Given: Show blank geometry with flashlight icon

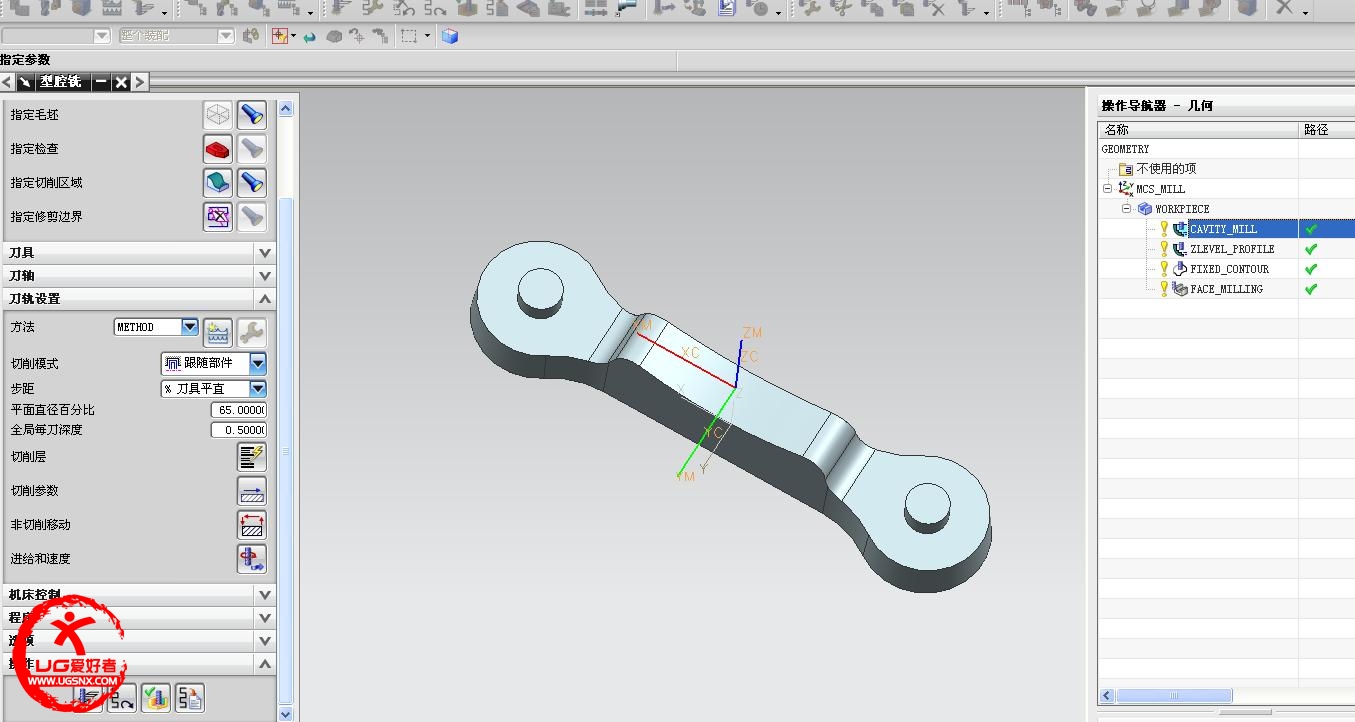Looking at the screenshot, I should click(252, 115).
